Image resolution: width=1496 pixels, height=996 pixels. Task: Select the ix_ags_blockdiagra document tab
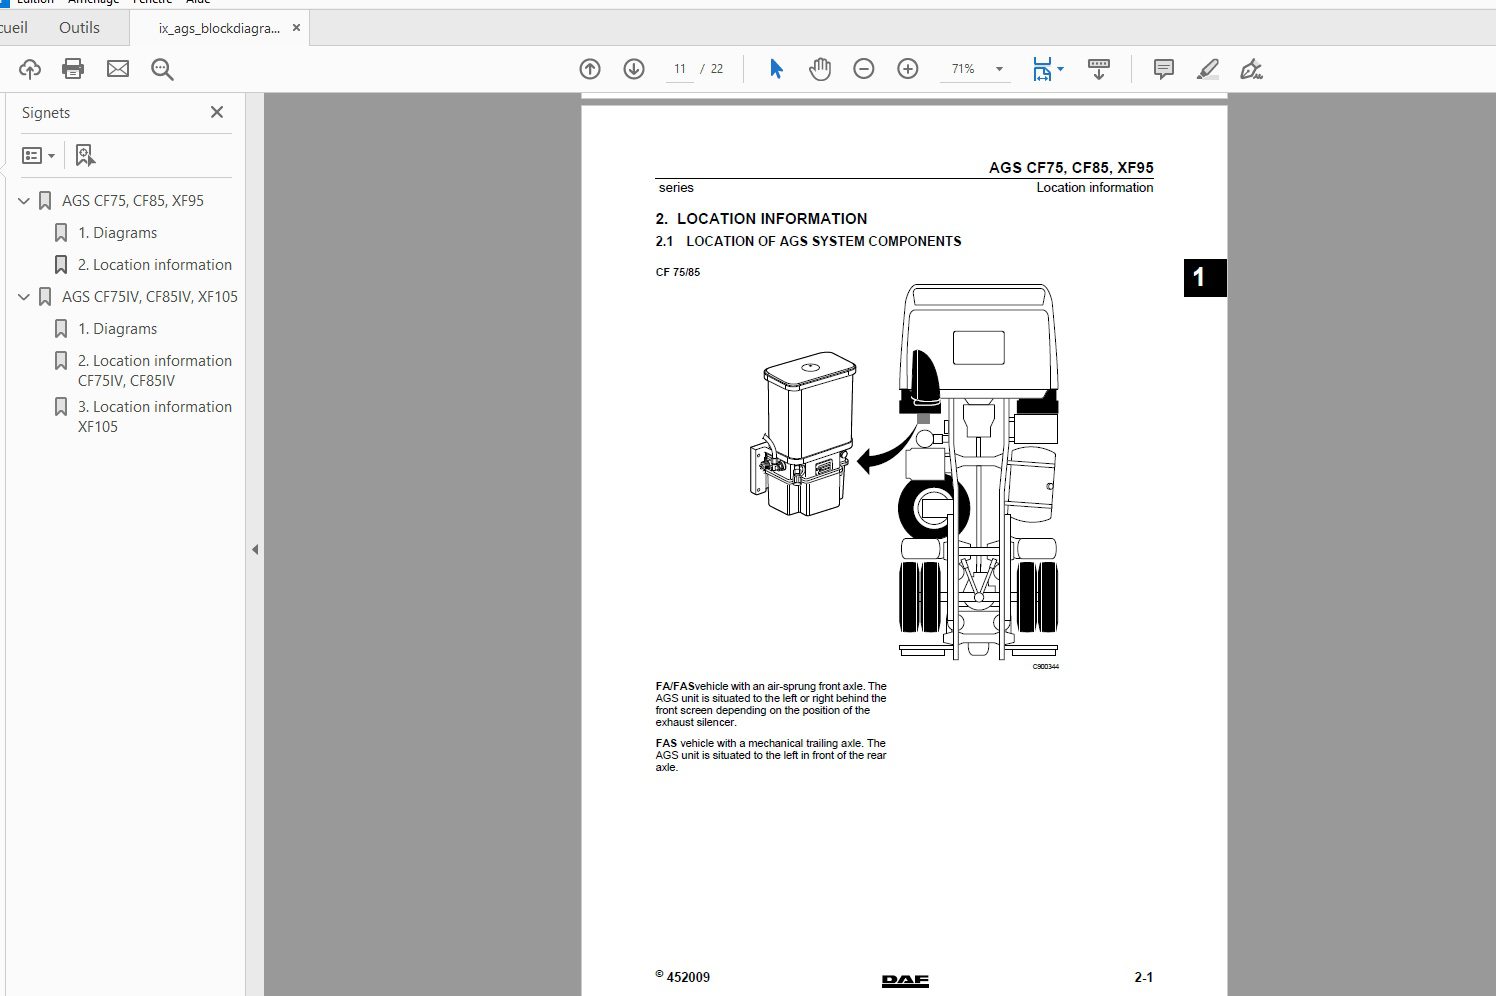219,28
